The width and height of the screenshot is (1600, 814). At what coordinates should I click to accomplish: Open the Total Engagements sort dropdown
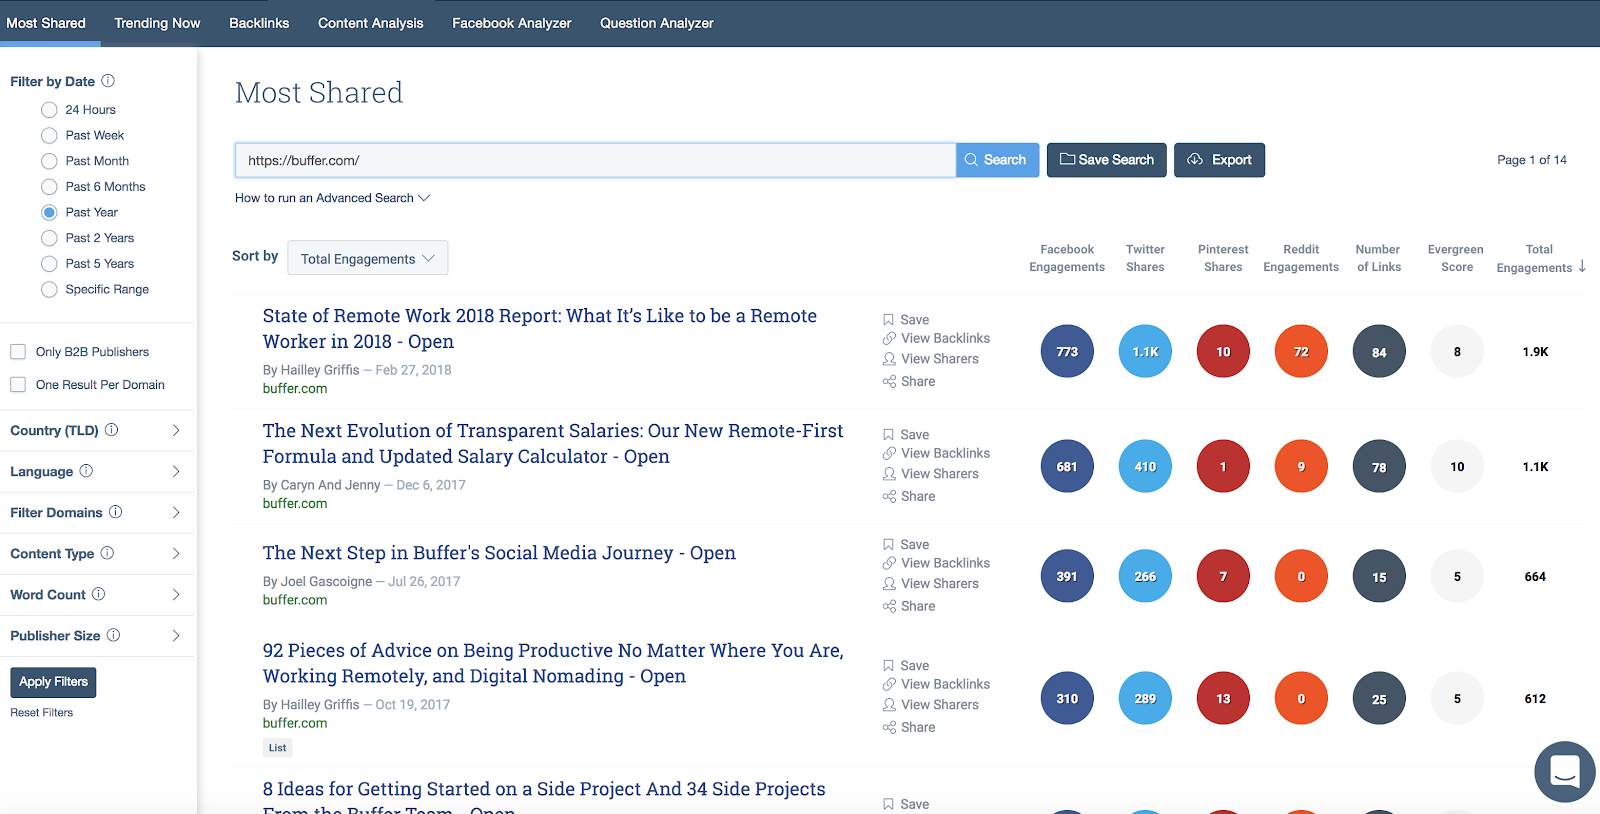point(367,258)
